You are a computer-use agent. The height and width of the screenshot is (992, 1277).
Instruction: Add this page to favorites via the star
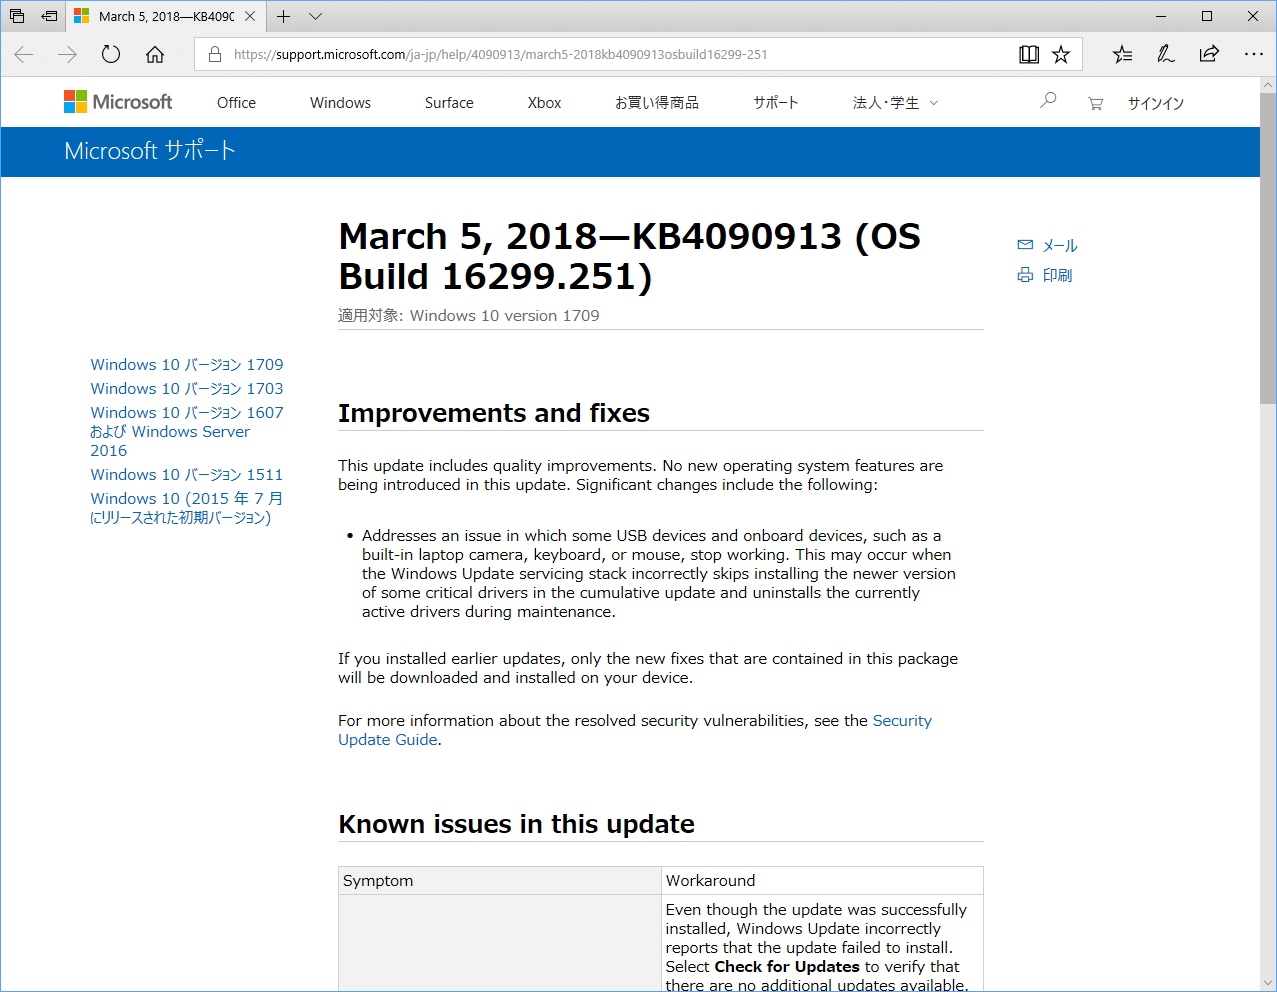click(1062, 54)
